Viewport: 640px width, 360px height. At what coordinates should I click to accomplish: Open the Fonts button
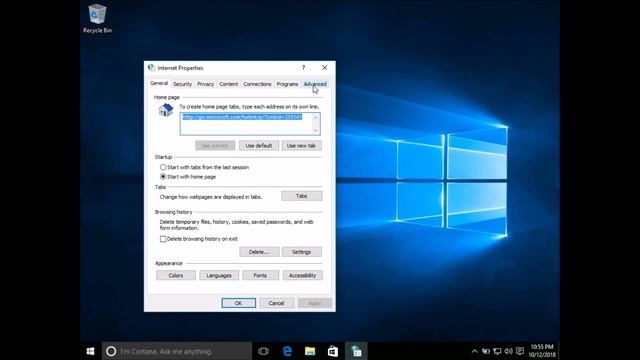click(x=260, y=276)
